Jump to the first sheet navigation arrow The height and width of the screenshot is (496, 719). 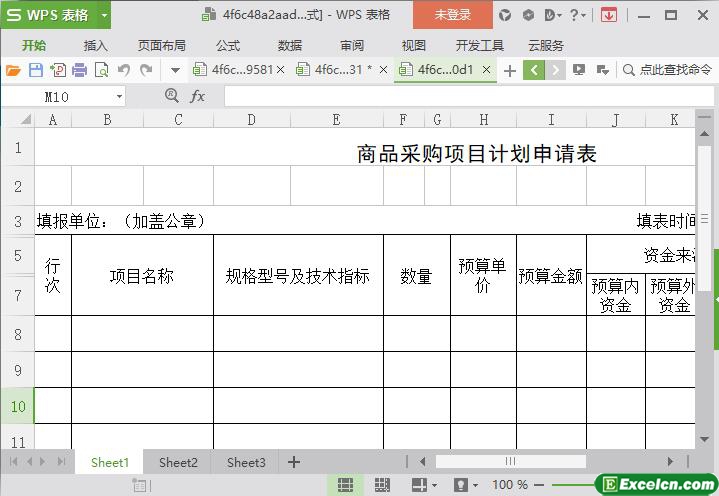[x=14, y=462]
